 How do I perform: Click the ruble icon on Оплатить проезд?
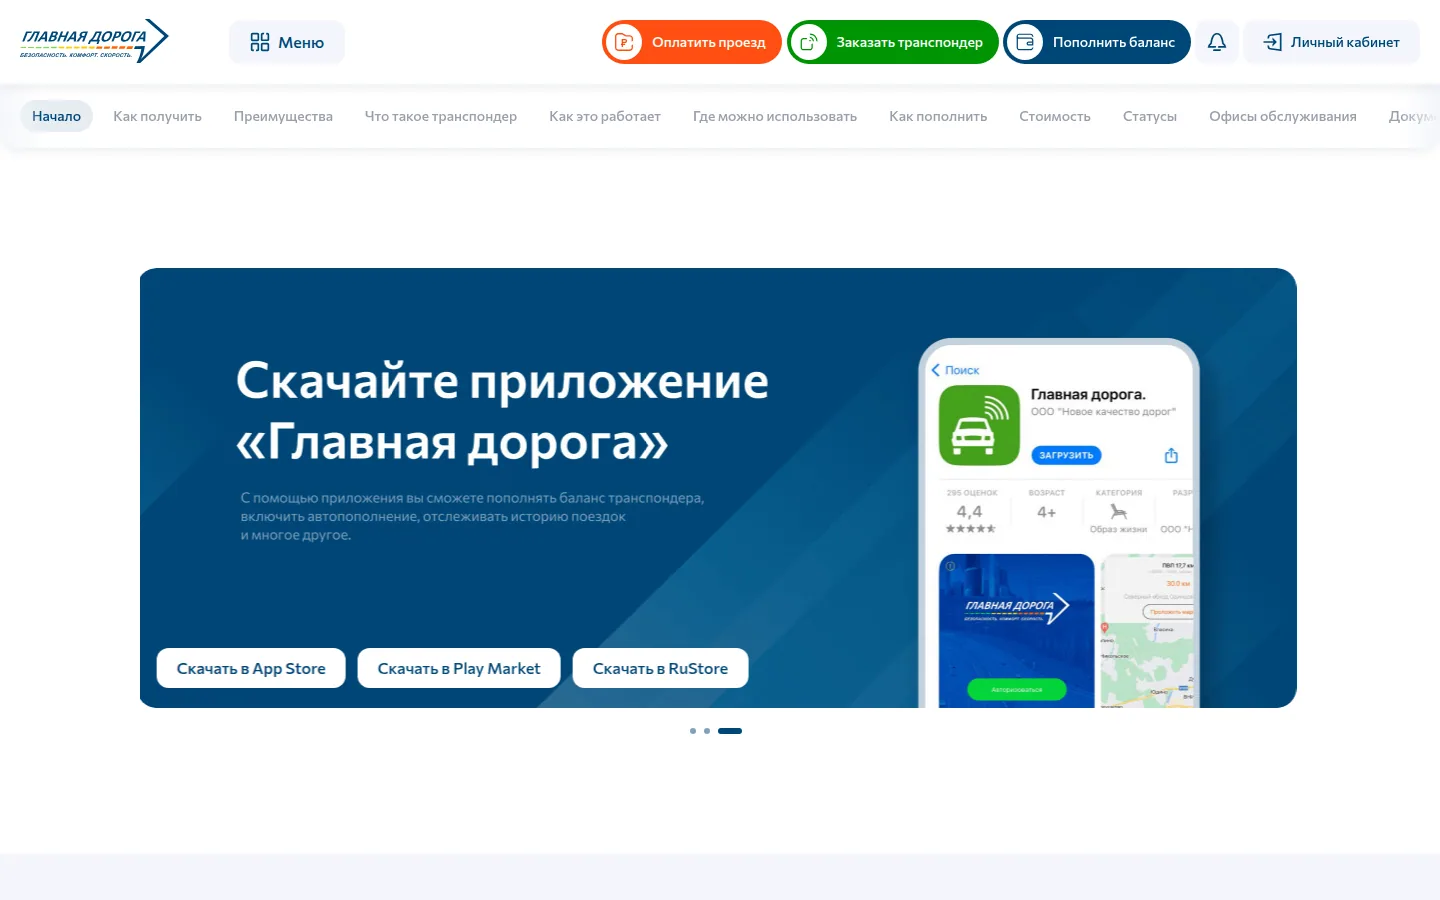(624, 42)
